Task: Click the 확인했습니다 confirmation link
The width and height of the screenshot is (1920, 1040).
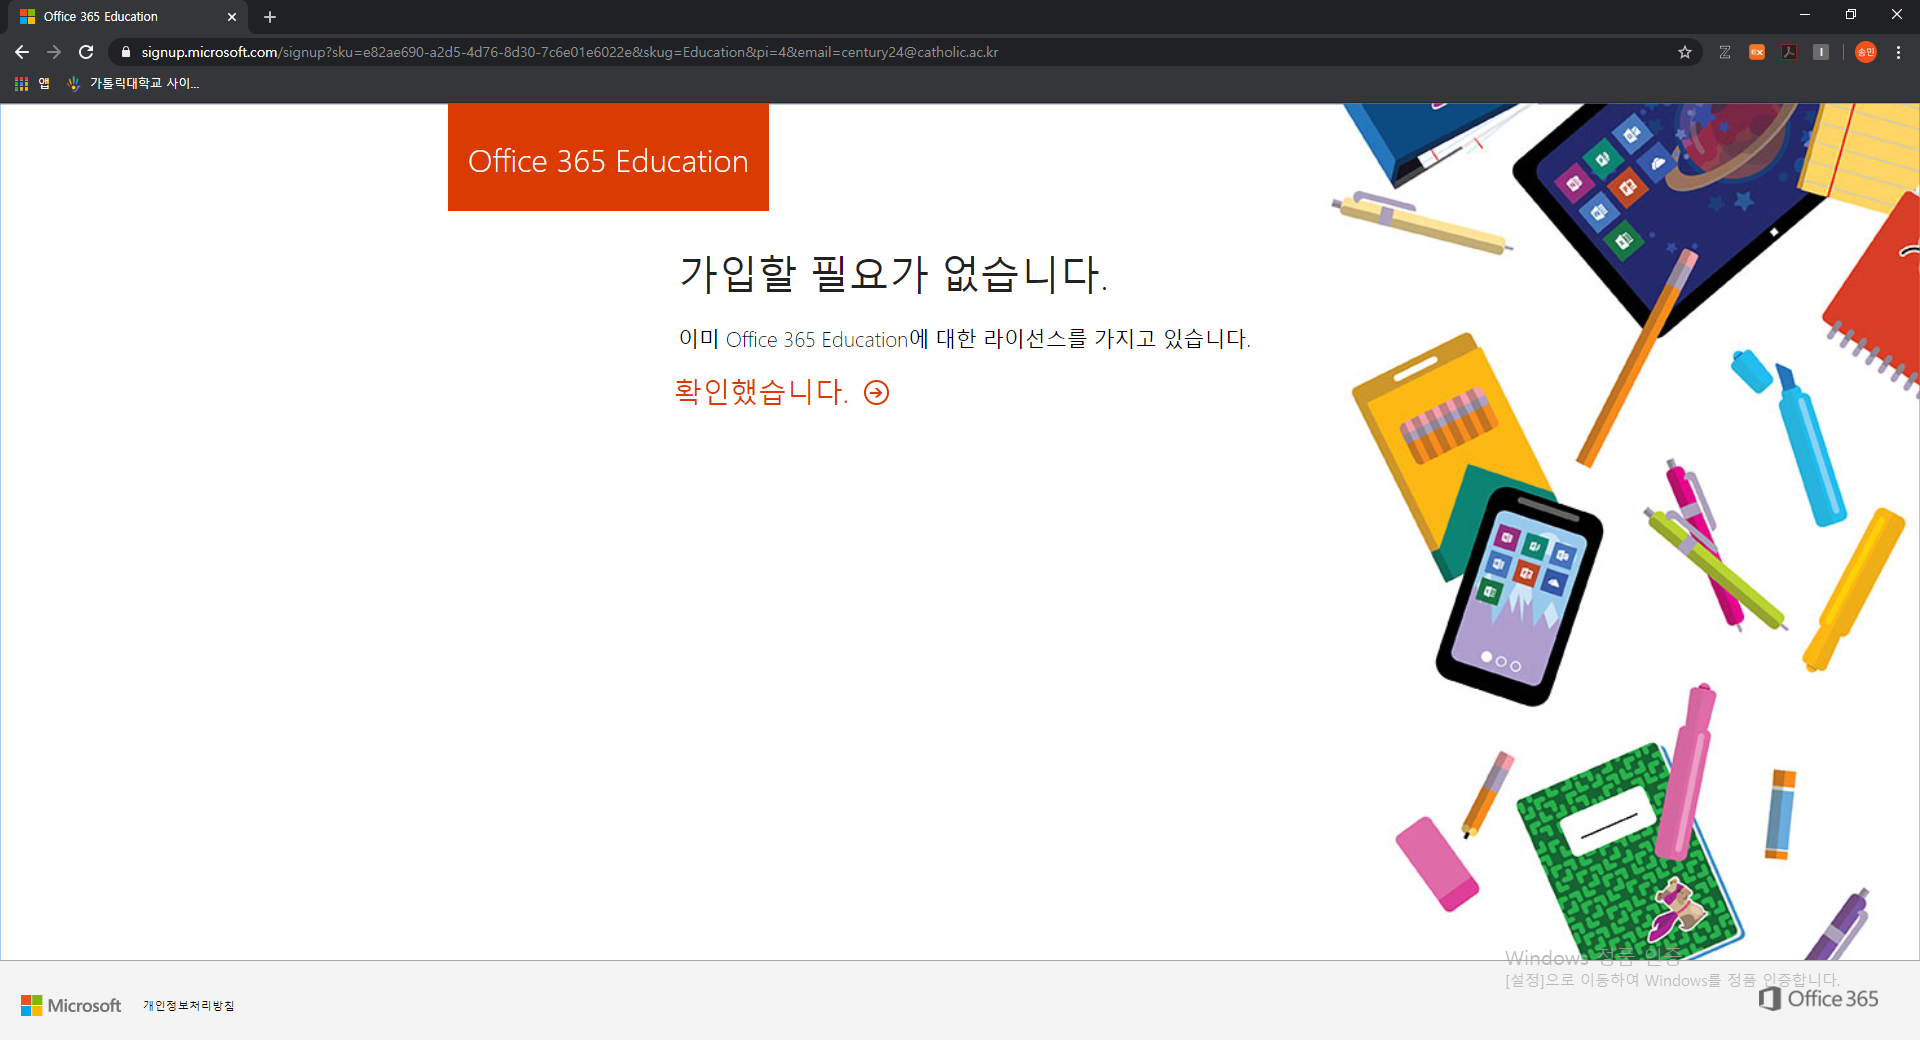Action: pos(758,391)
